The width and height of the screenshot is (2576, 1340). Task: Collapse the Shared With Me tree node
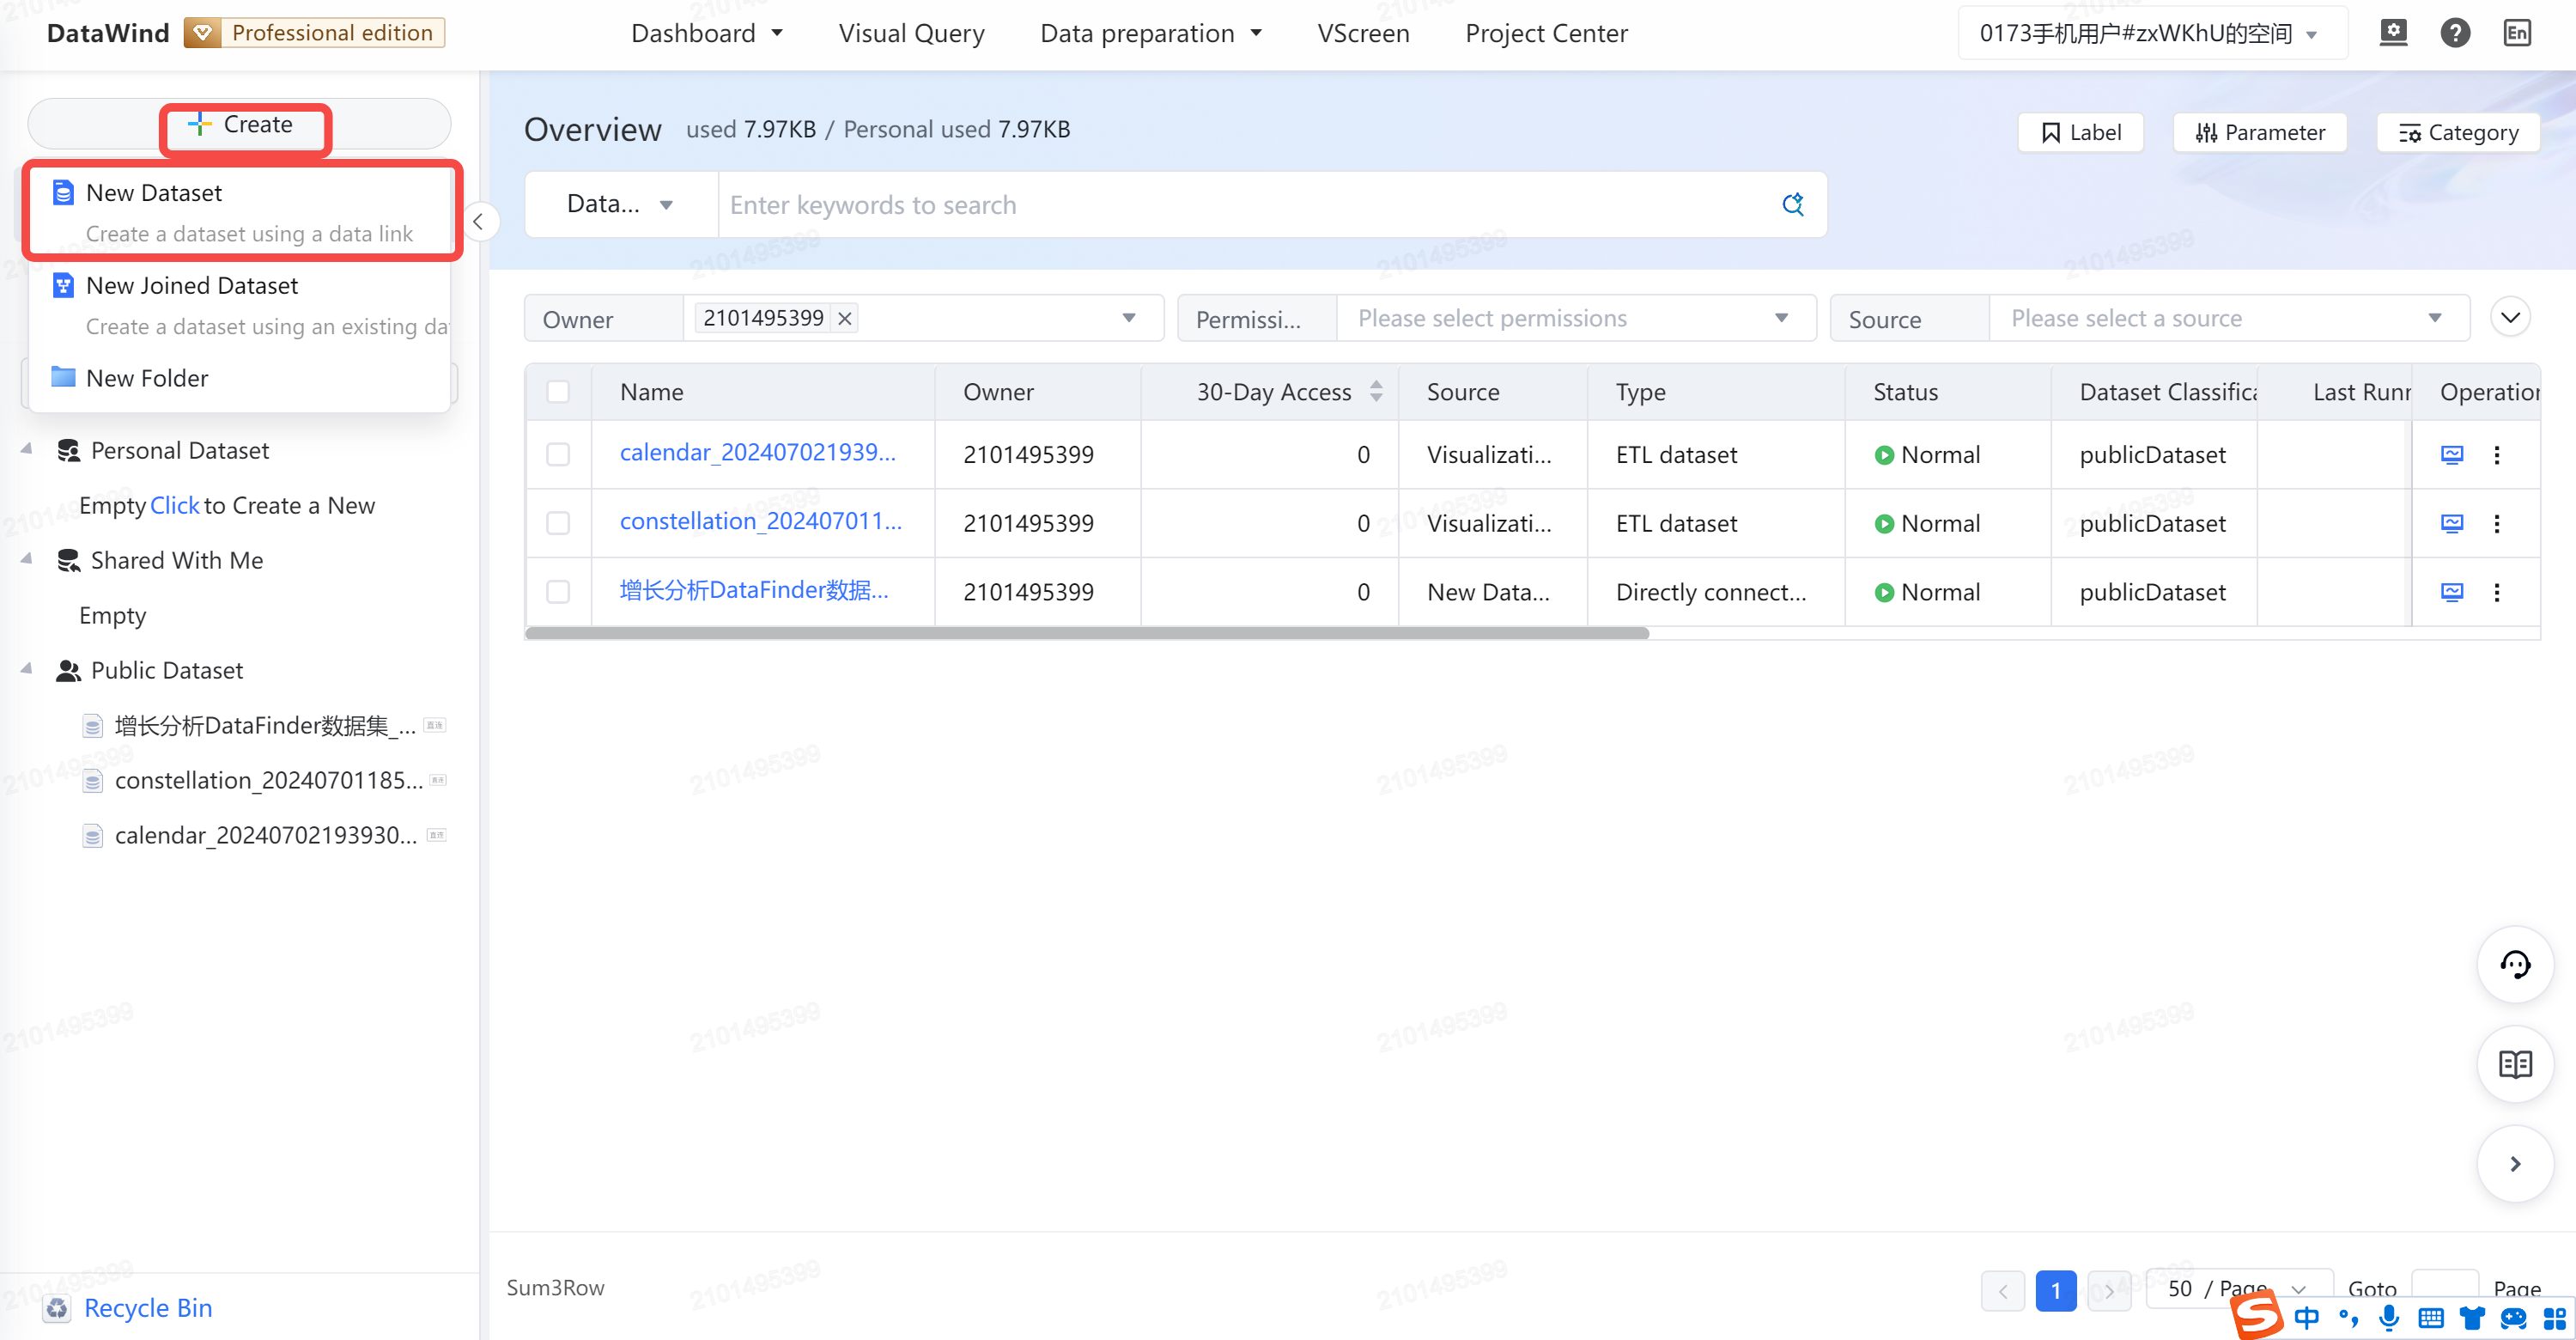(x=27, y=559)
